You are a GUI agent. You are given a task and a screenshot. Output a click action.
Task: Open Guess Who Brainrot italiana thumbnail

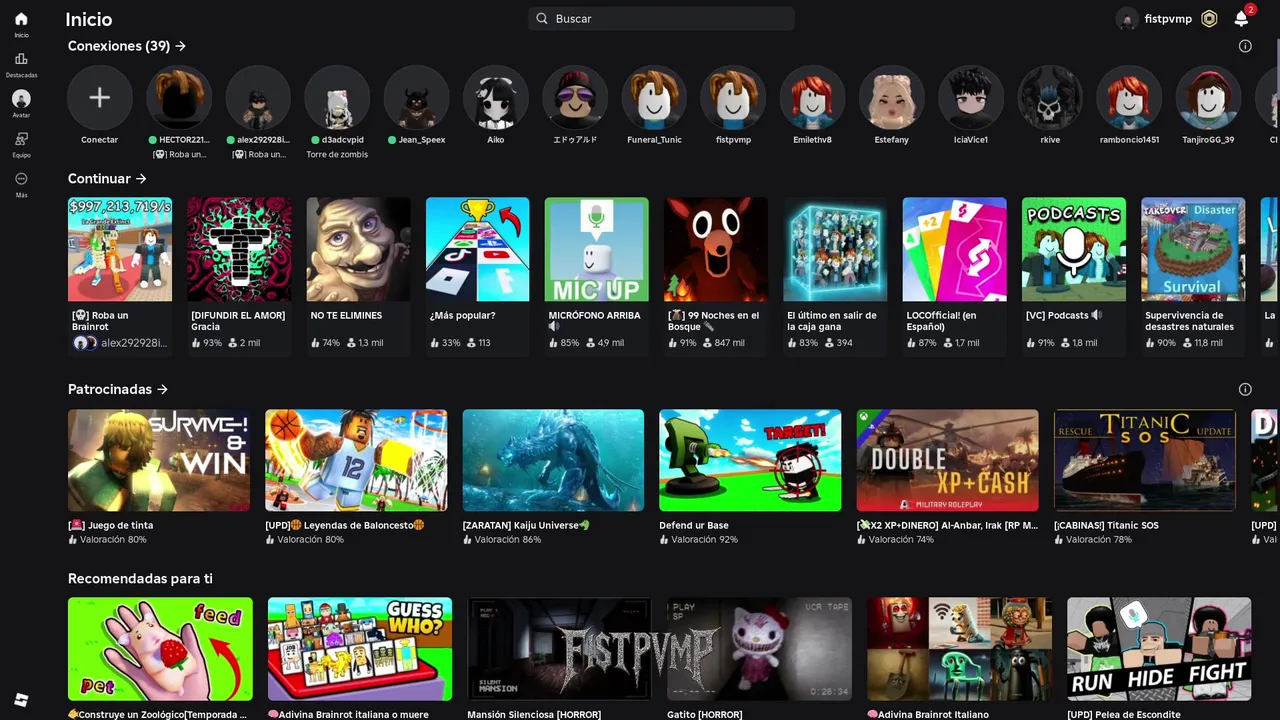(x=360, y=649)
